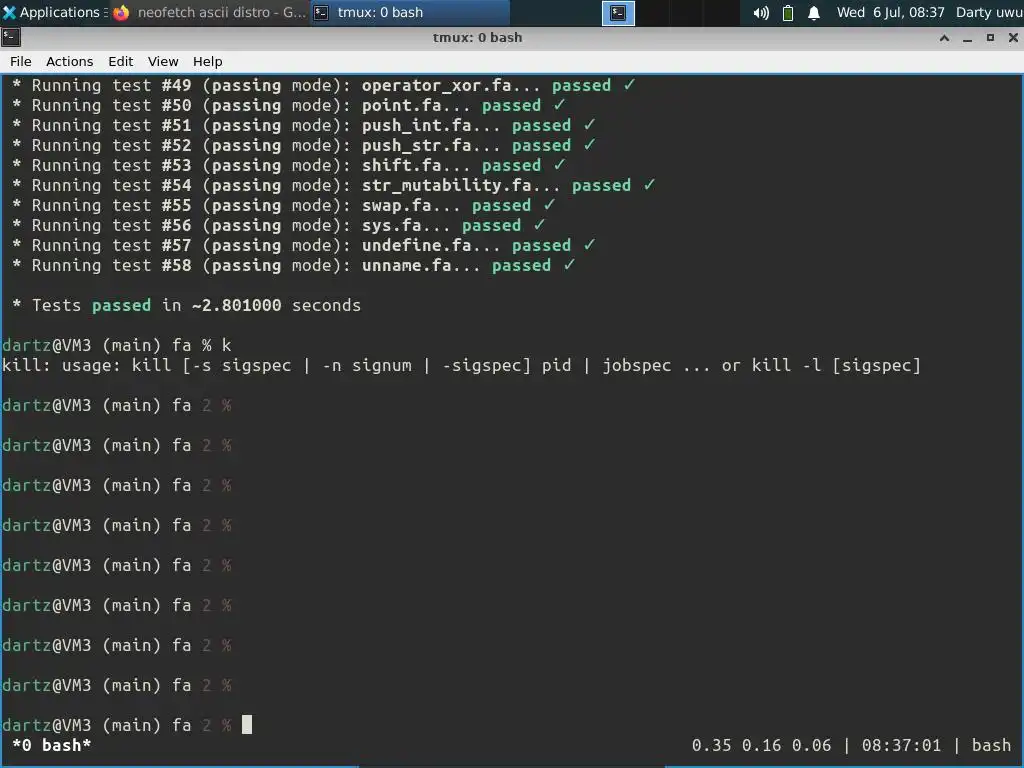Viewport: 1024px width, 768px height.
Task: Roll up window with the up-arrow button
Action: [x=944, y=38]
